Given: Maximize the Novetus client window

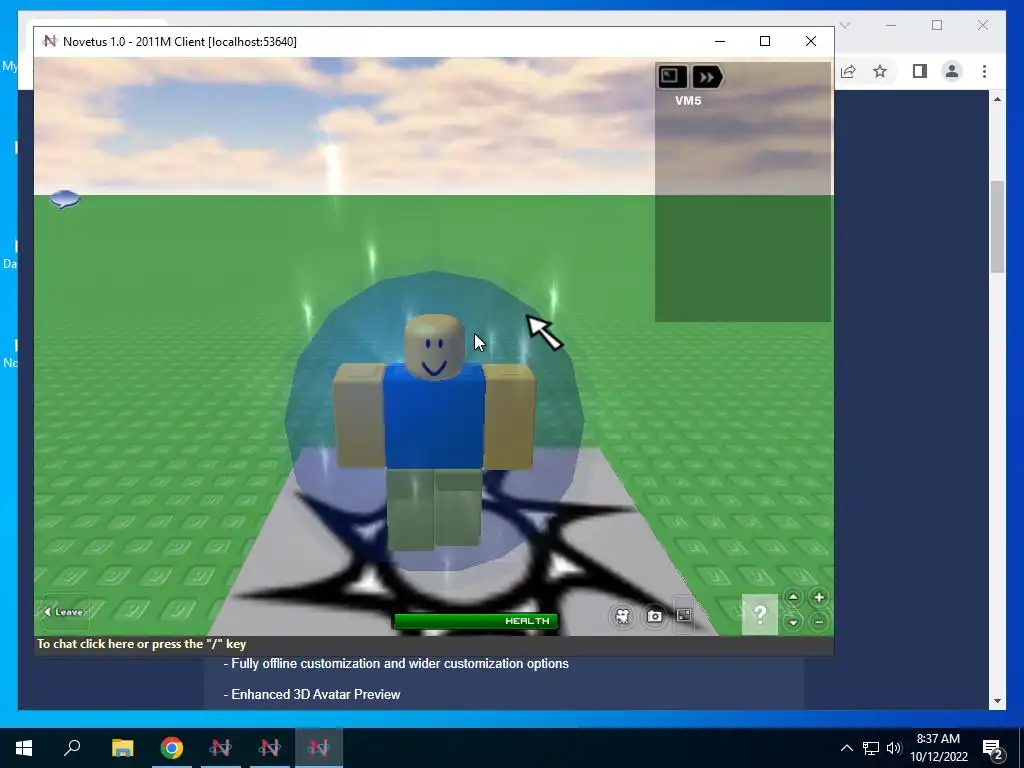Looking at the screenshot, I should (x=765, y=41).
